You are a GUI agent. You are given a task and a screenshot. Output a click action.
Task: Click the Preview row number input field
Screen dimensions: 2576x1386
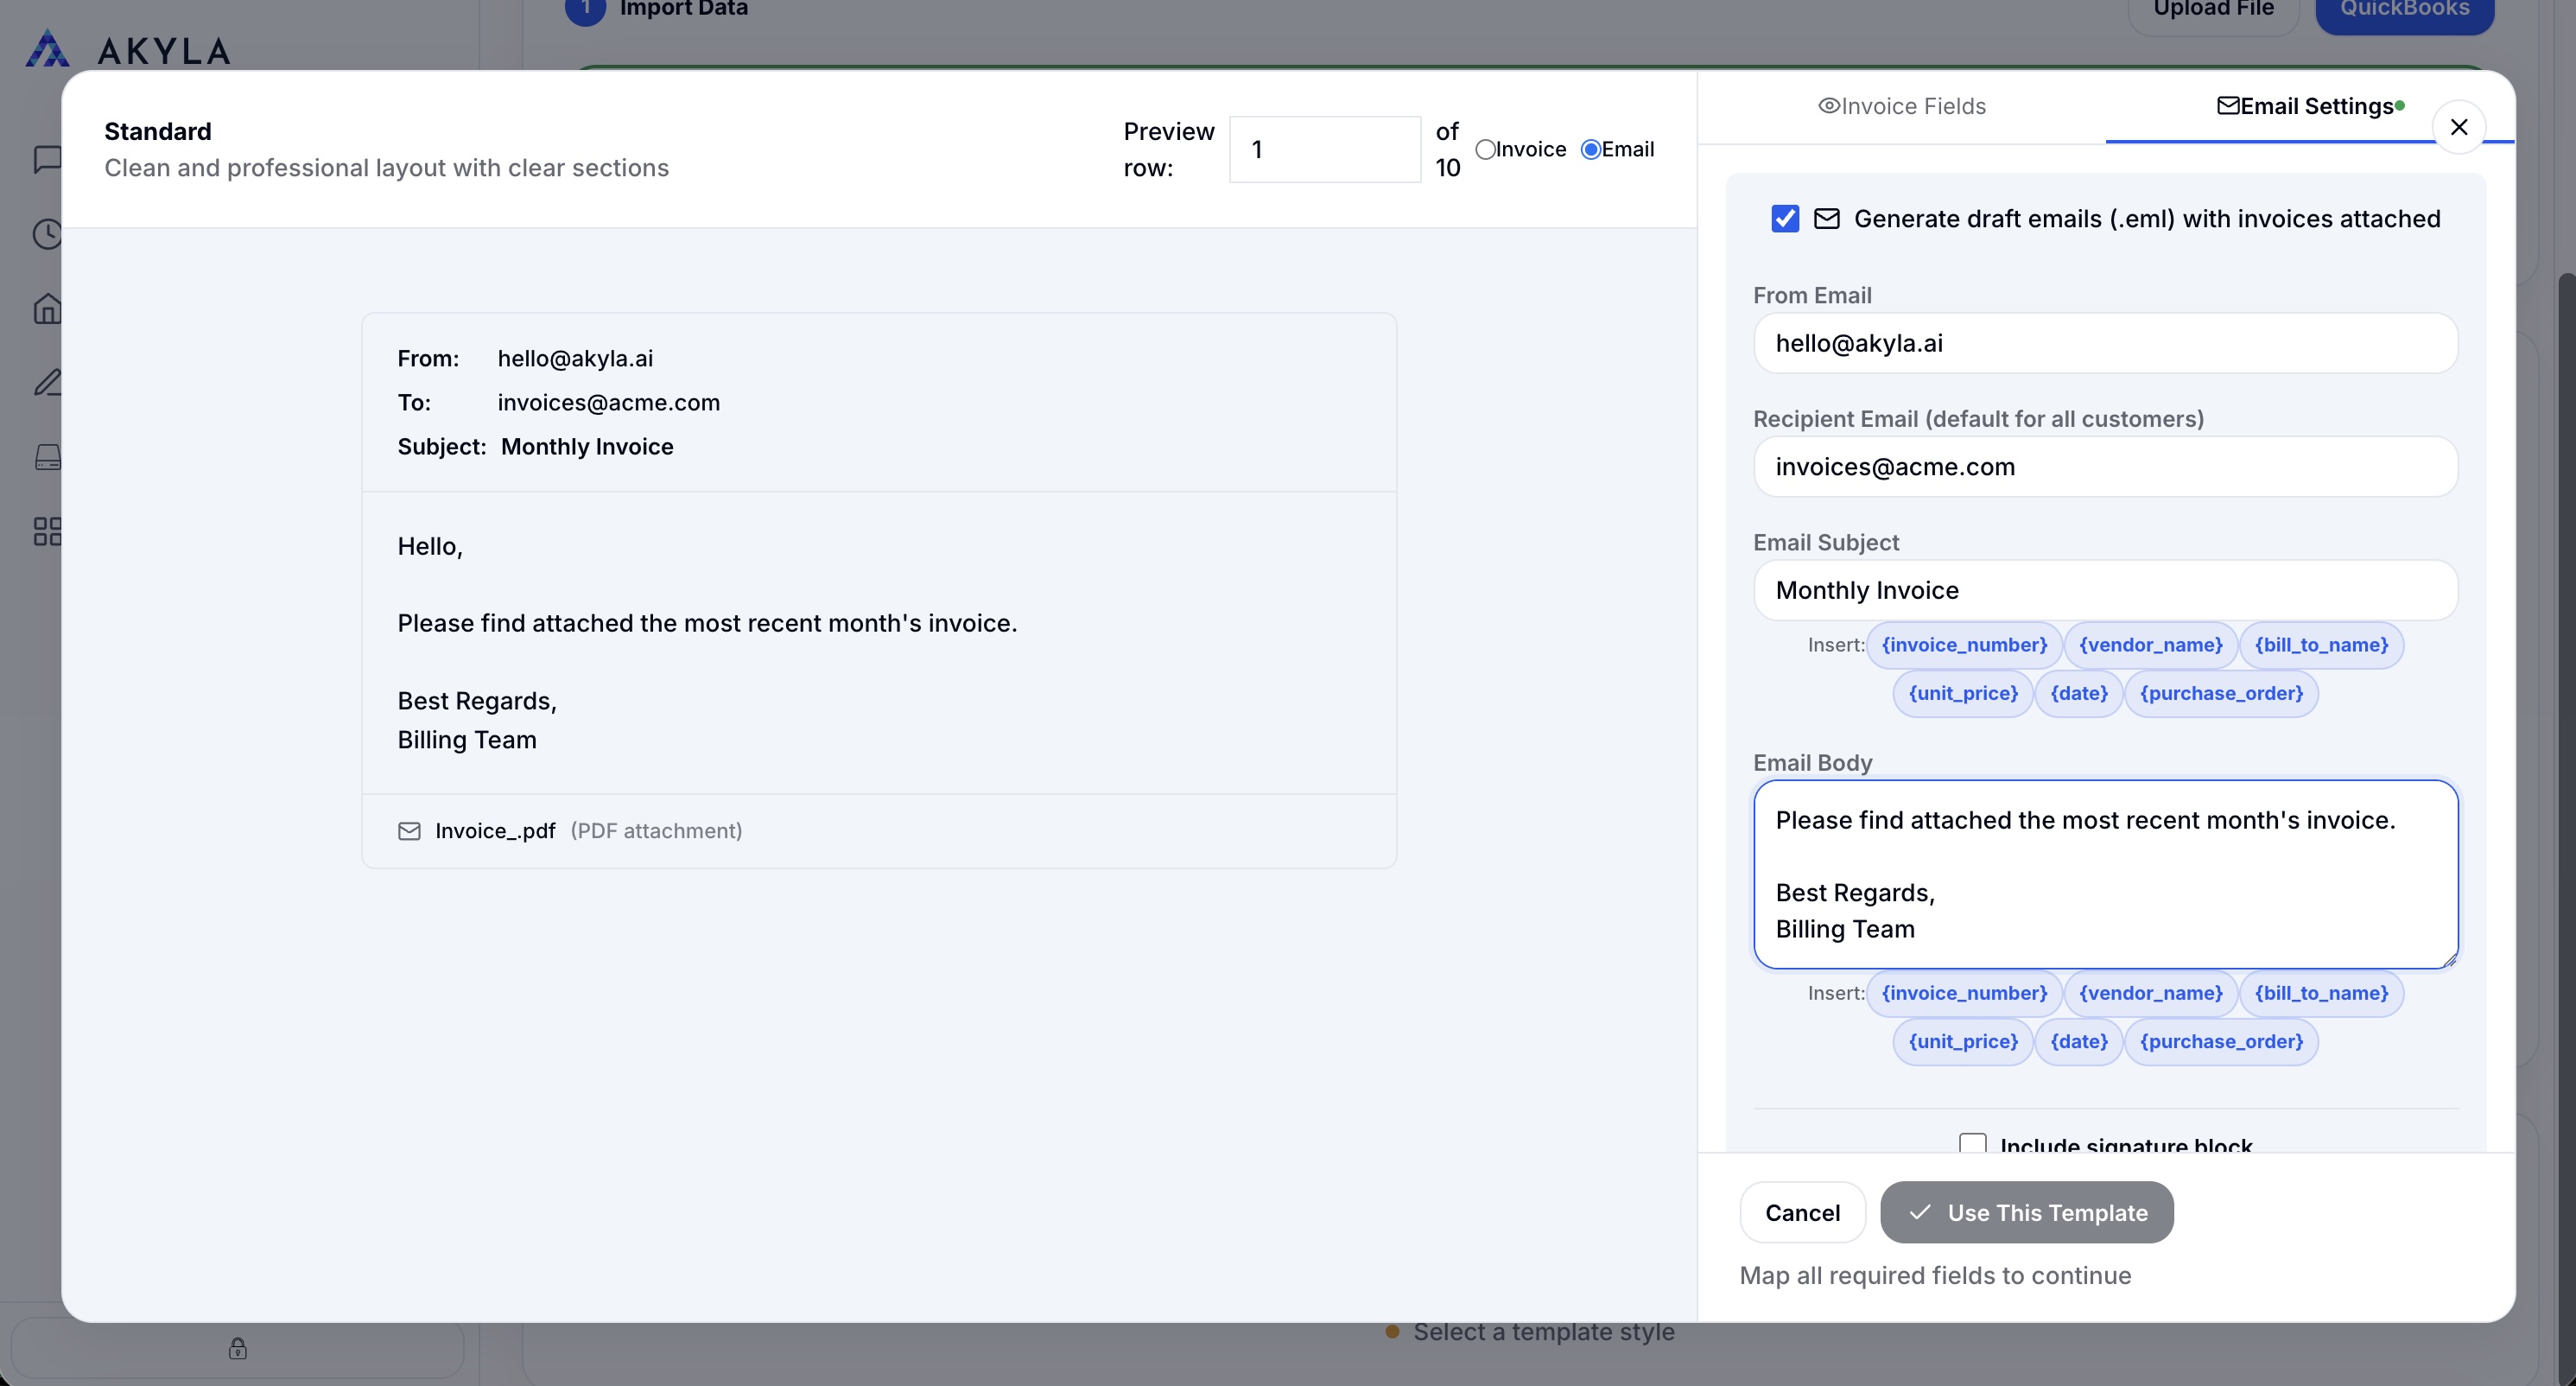pos(1324,149)
